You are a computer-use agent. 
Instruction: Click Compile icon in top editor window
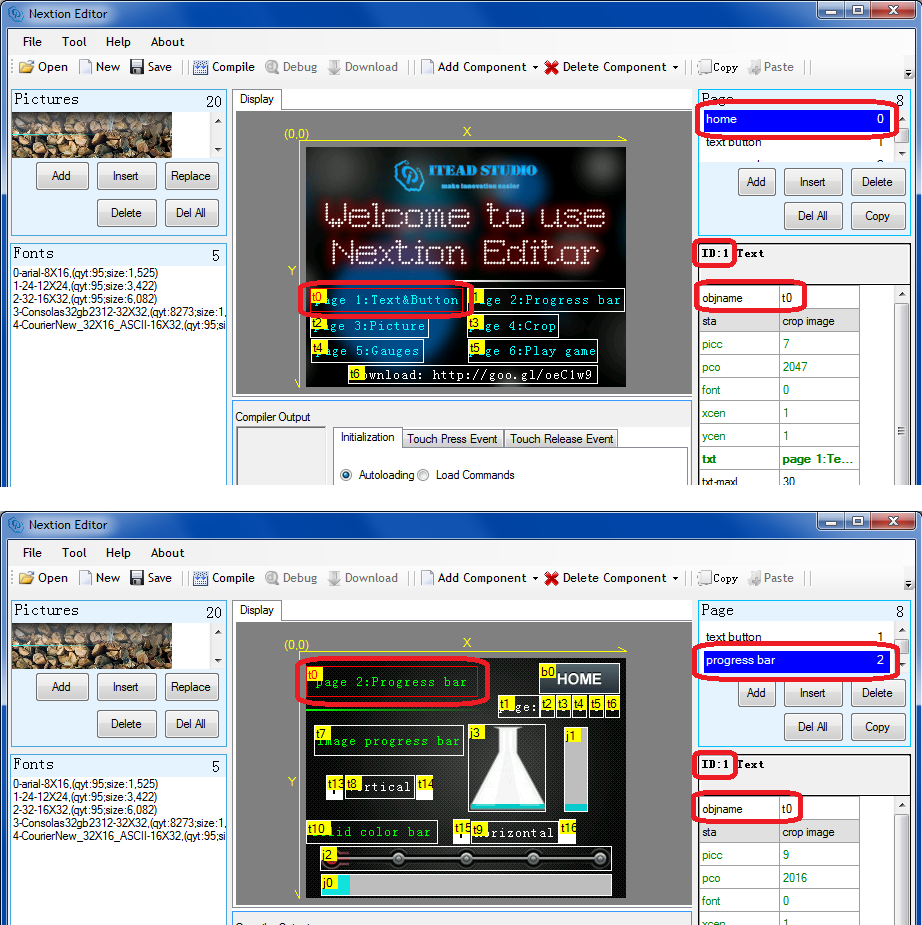[201, 67]
